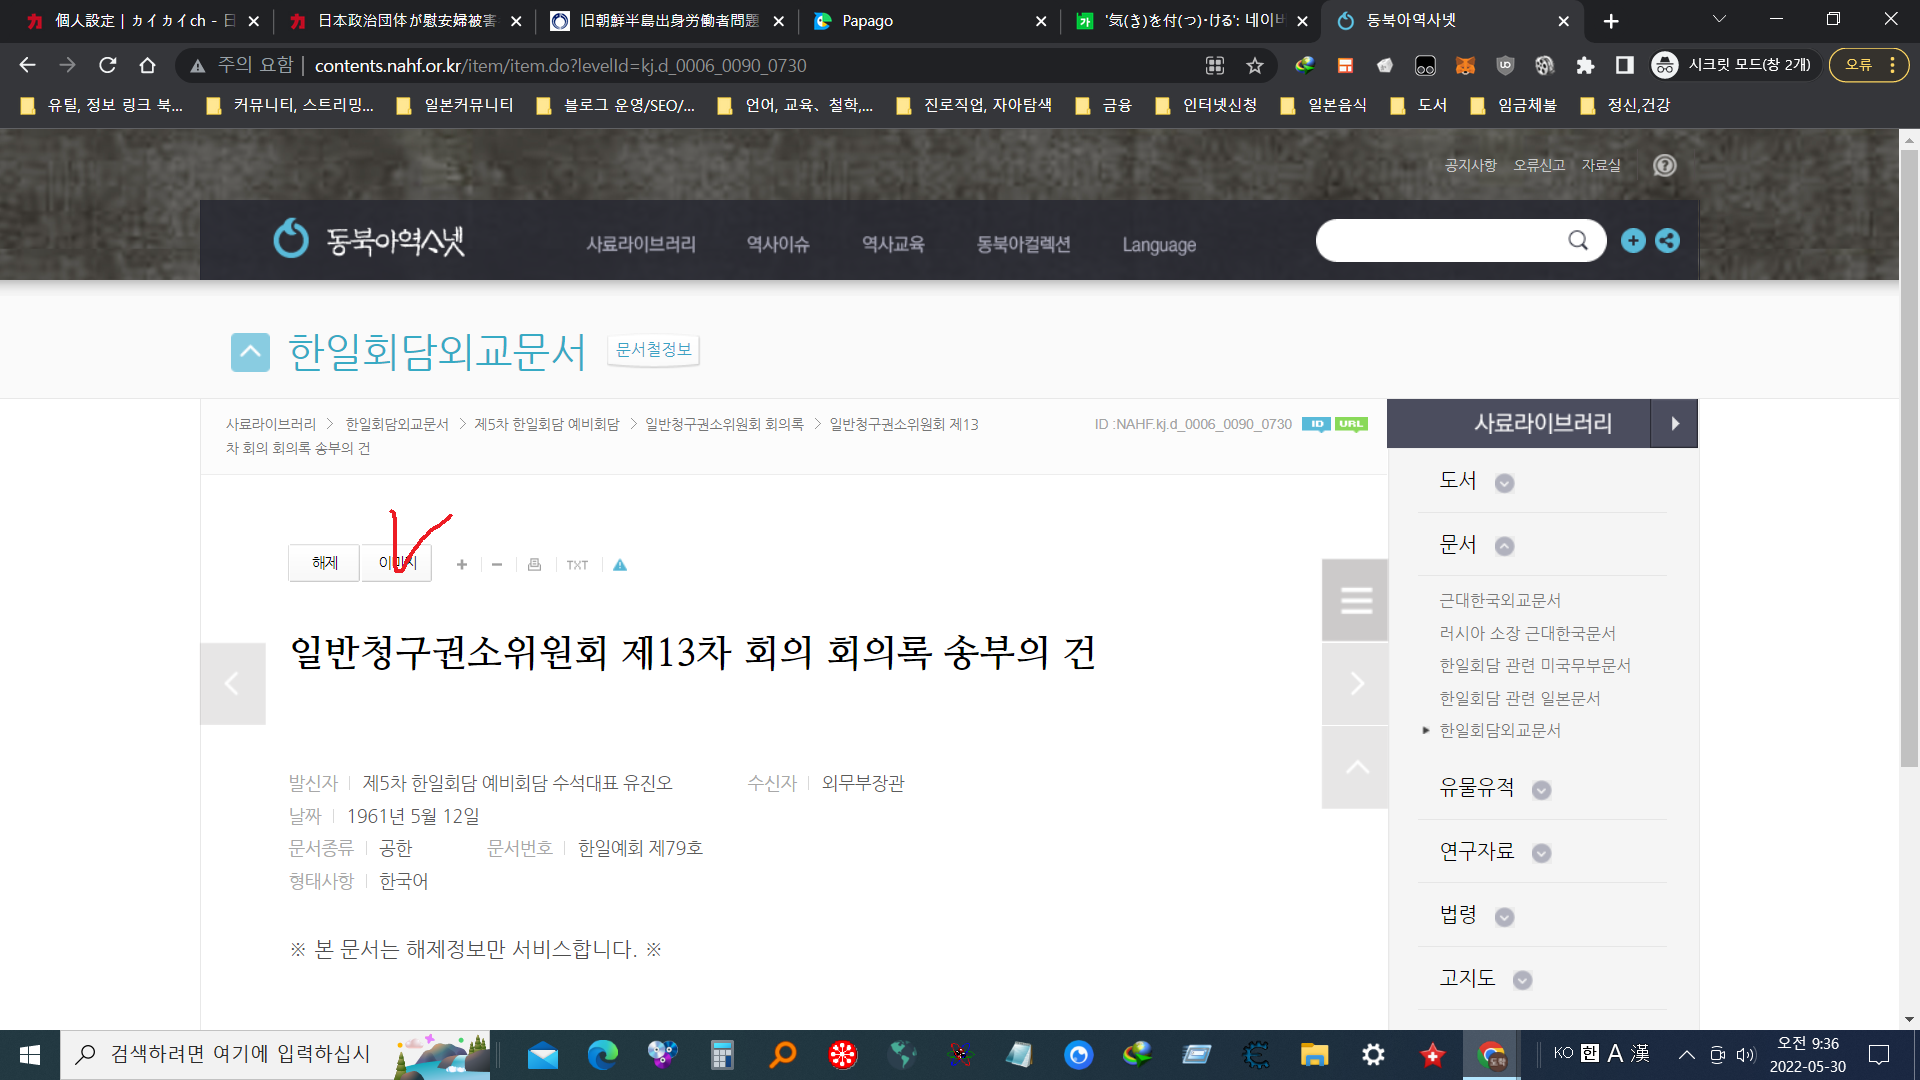Image resolution: width=1920 pixels, height=1080 pixels.
Task: Open the 문서철정보 button
Action: tap(653, 350)
